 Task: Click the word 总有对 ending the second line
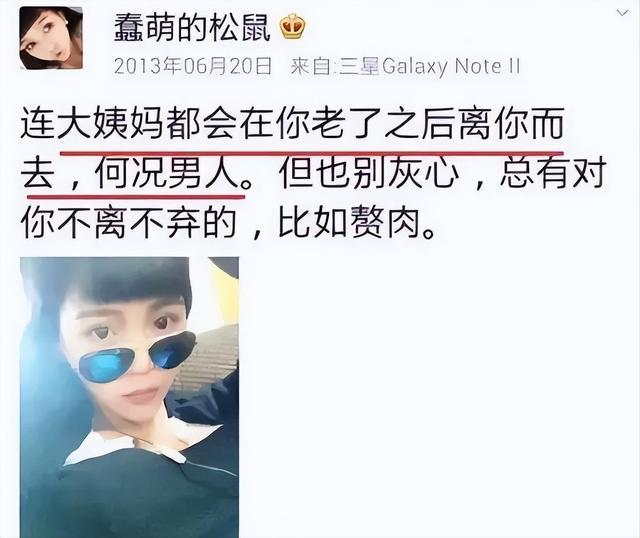pyautogui.click(x=552, y=174)
